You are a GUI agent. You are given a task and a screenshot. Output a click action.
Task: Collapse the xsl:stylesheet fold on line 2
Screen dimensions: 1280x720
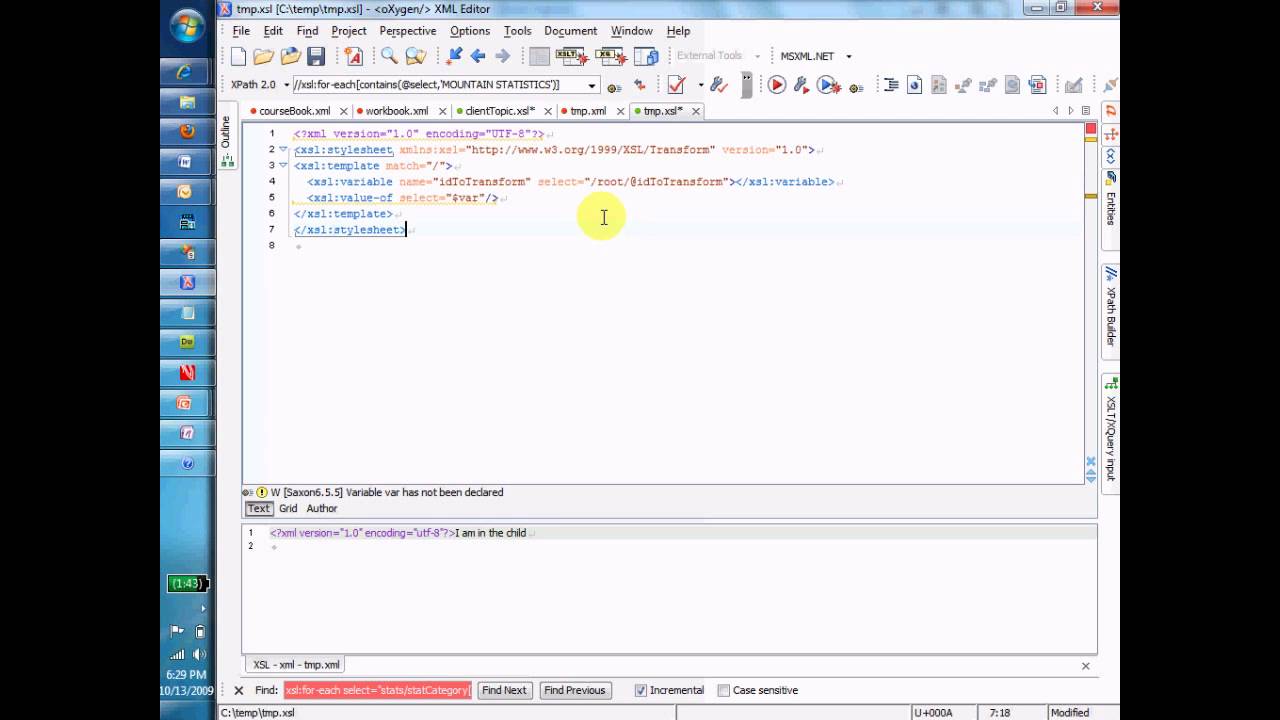[x=283, y=149]
